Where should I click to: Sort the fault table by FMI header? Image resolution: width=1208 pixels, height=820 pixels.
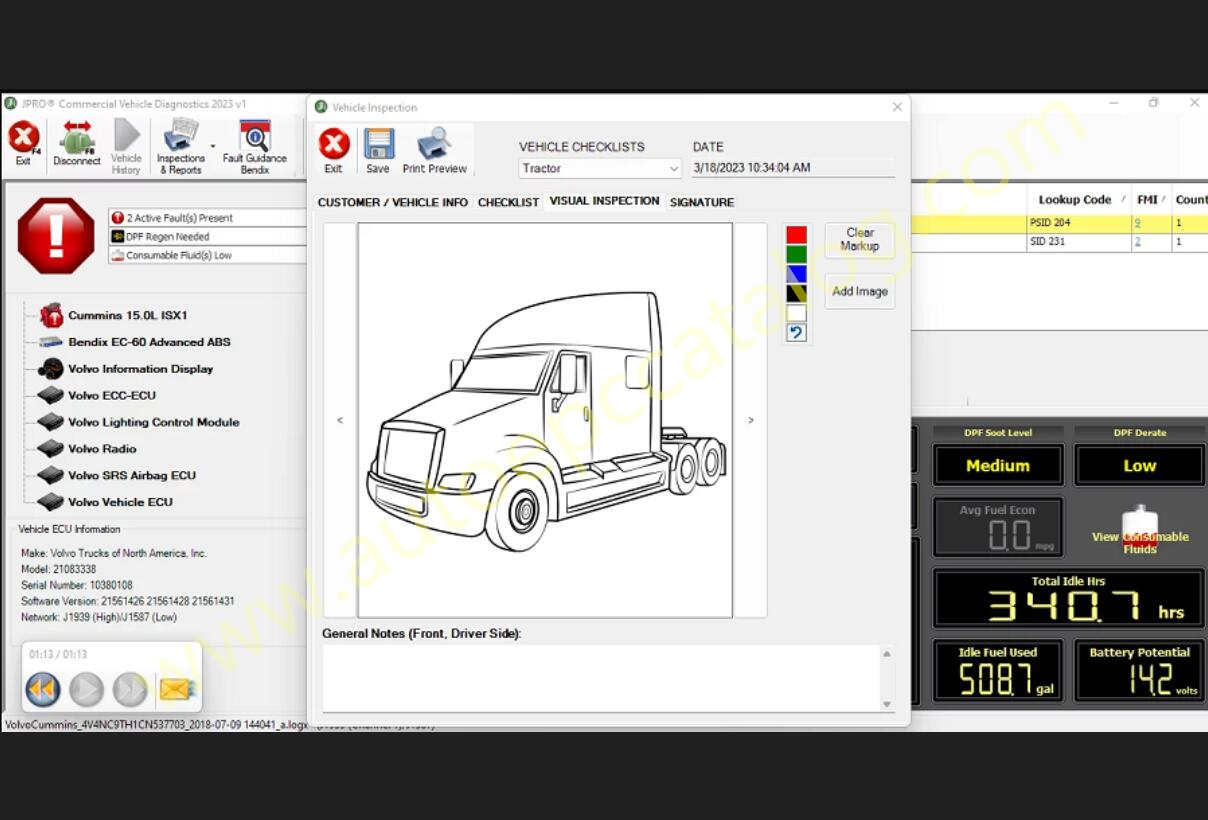pos(1148,200)
